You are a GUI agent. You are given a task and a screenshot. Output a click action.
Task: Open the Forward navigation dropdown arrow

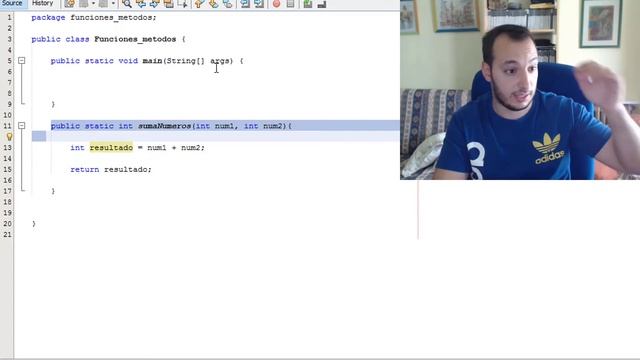point(113,4)
